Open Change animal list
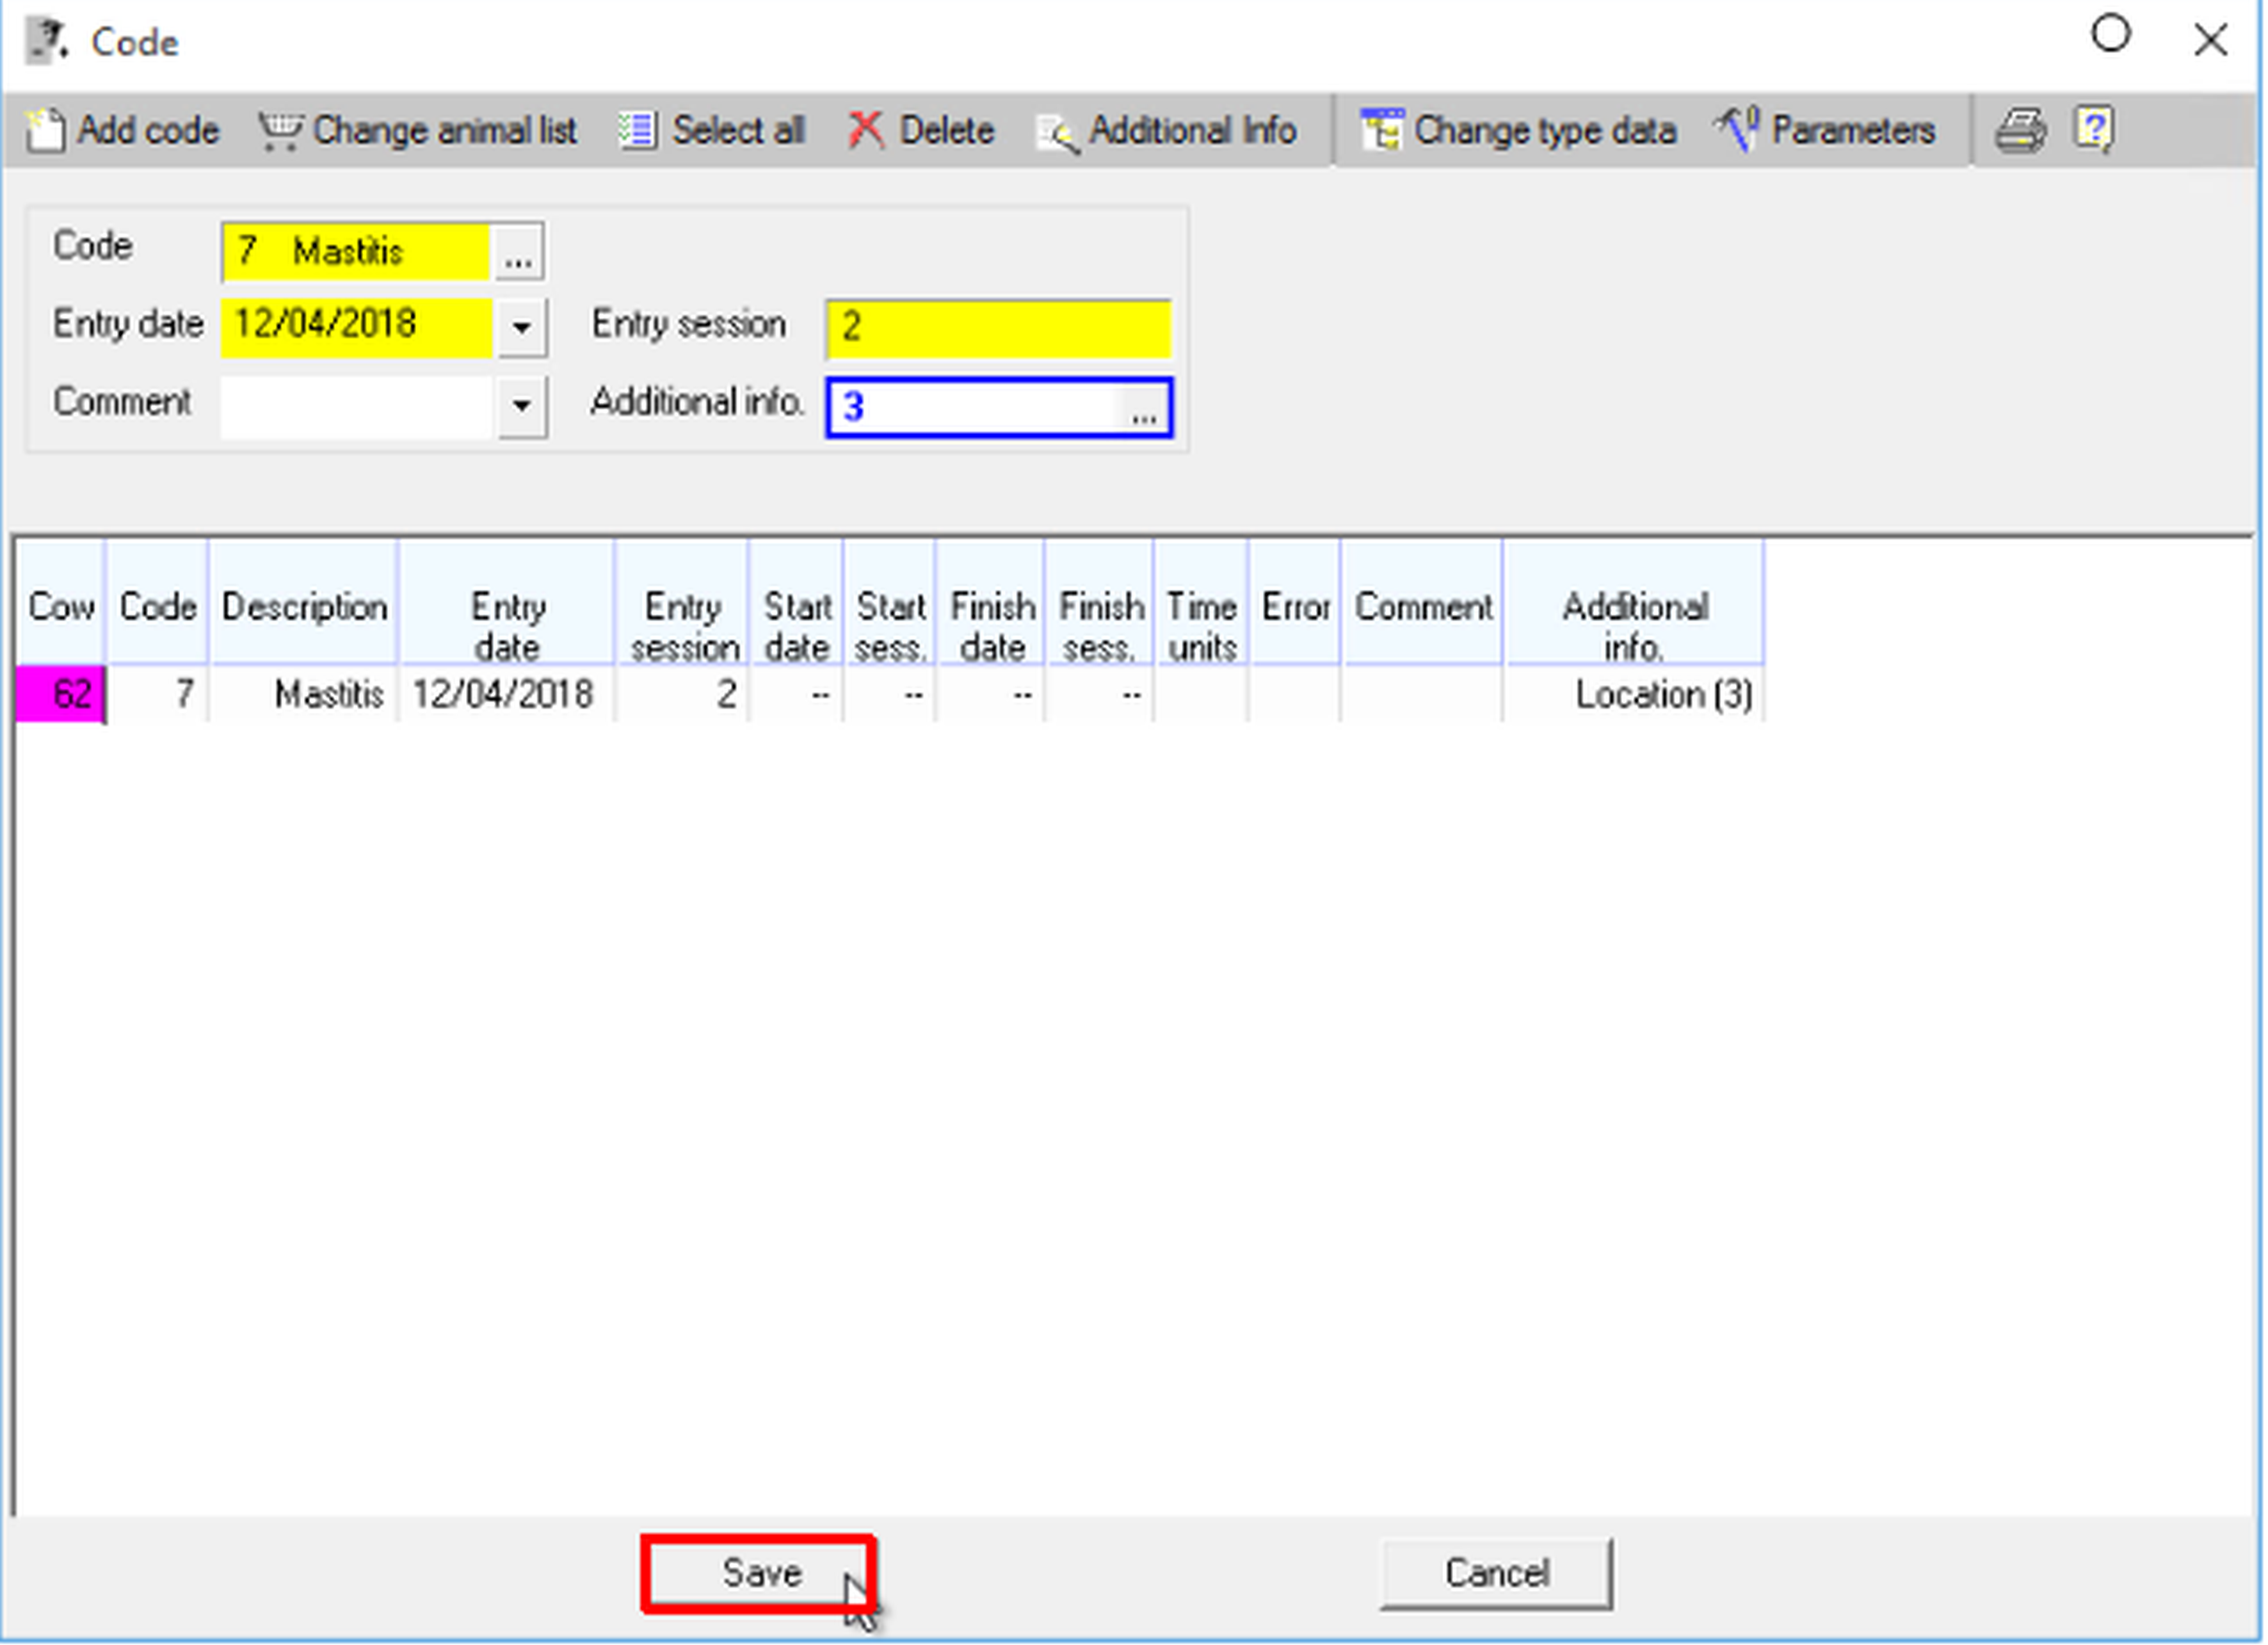The width and height of the screenshot is (2268, 1645). [417, 131]
